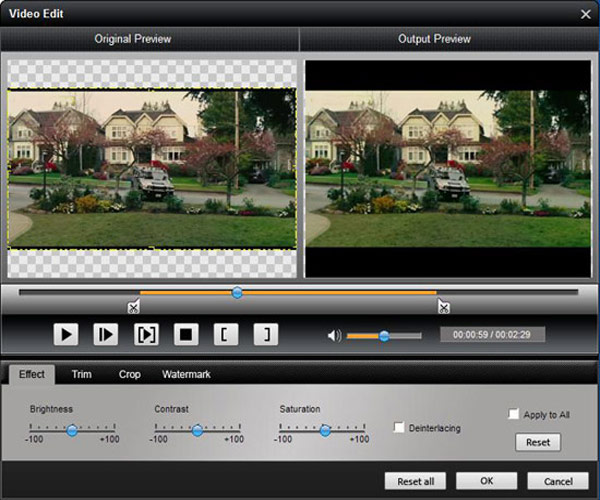Switch to the Trim tab
The width and height of the screenshot is (600, 500).
(x=81, y=374)
